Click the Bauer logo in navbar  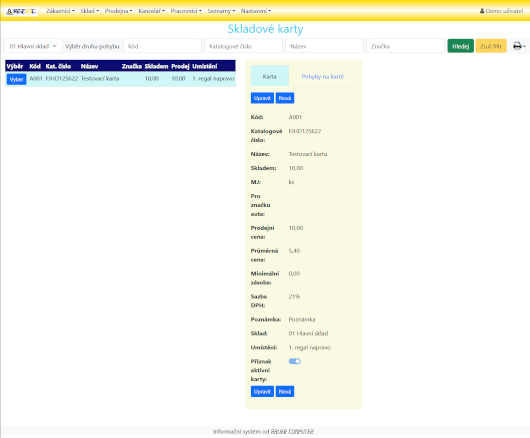tap(21, 11)
